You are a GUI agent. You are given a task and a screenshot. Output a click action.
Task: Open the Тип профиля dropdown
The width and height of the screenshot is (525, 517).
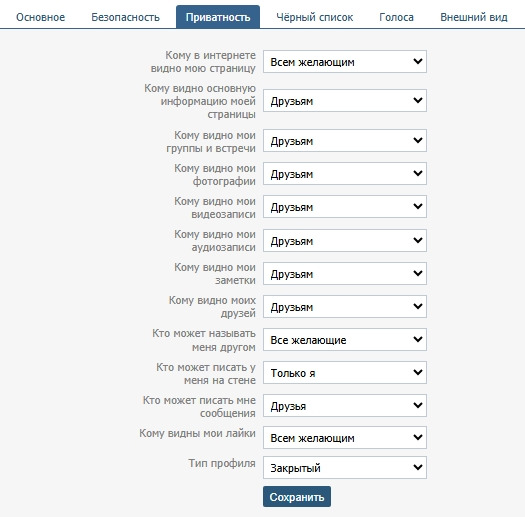(x=345, y=467)
